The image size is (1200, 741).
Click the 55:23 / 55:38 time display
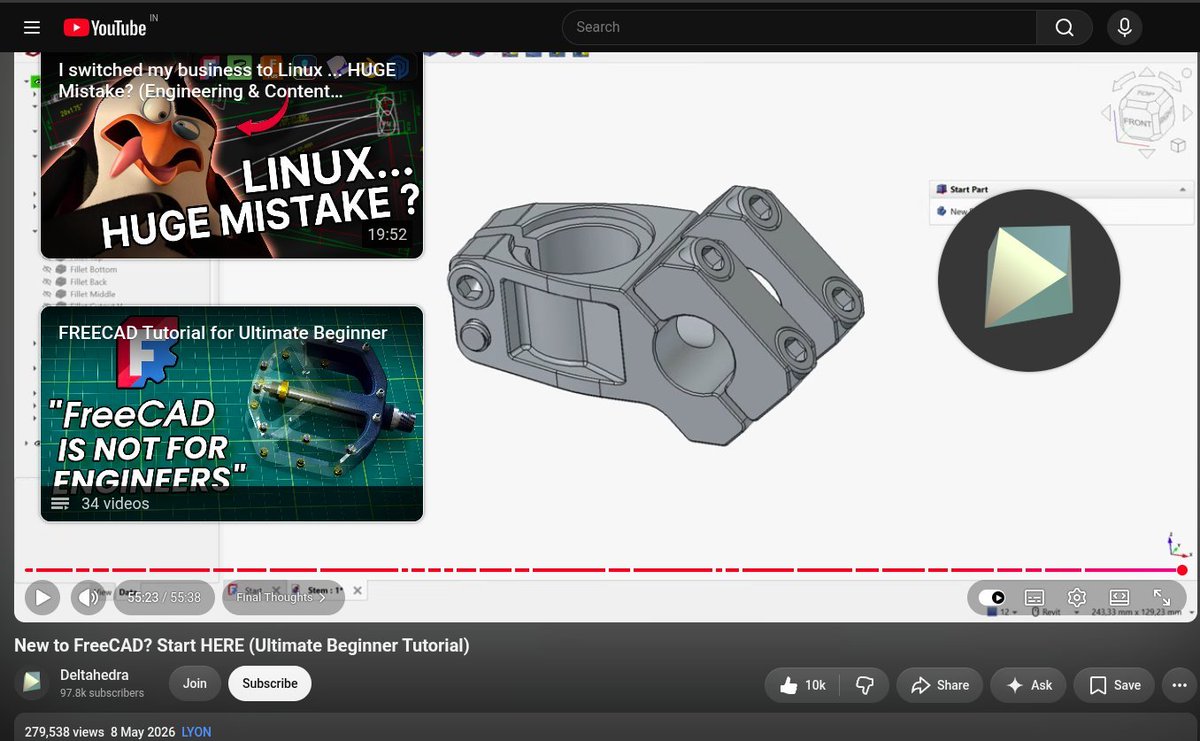[x=164, y=598]
